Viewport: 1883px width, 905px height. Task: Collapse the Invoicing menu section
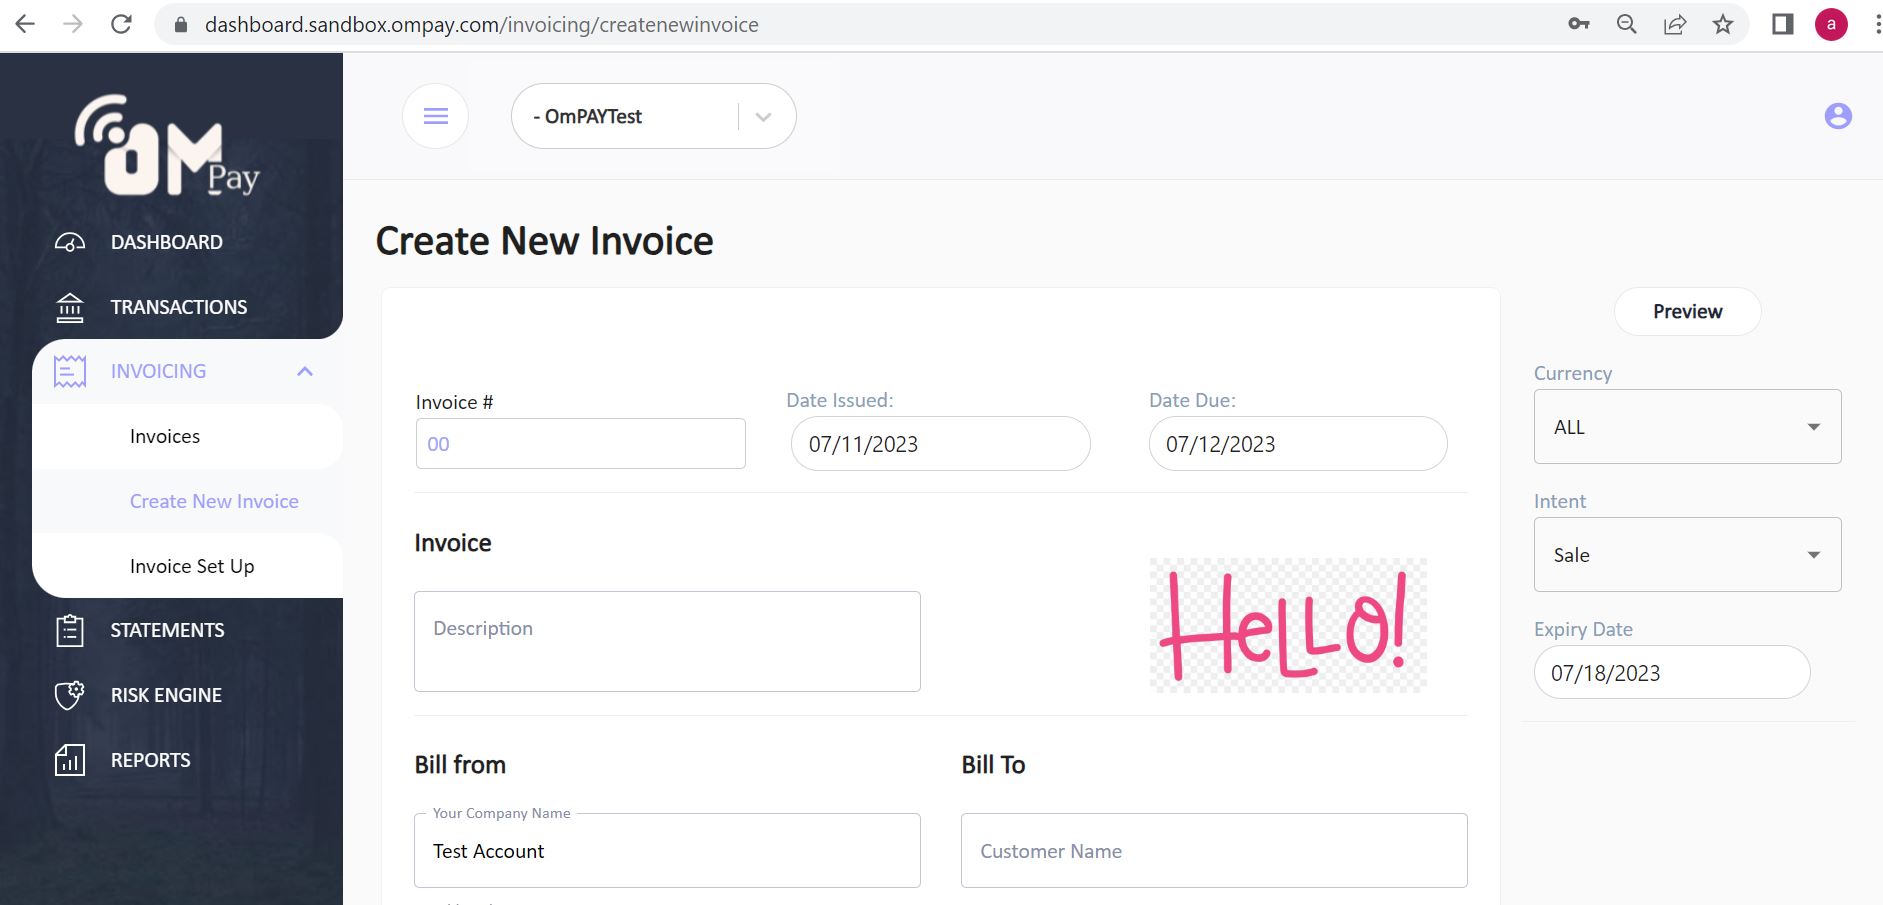pos(305,371)
